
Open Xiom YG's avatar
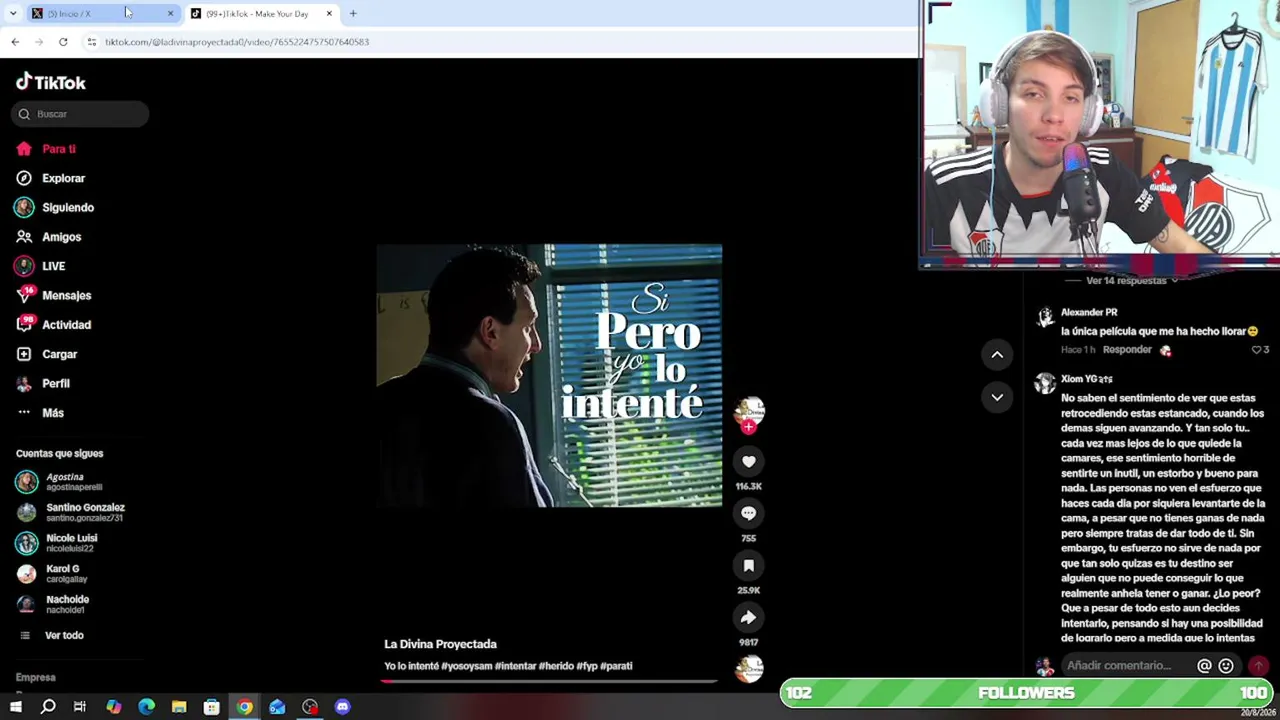(1045, 384)
